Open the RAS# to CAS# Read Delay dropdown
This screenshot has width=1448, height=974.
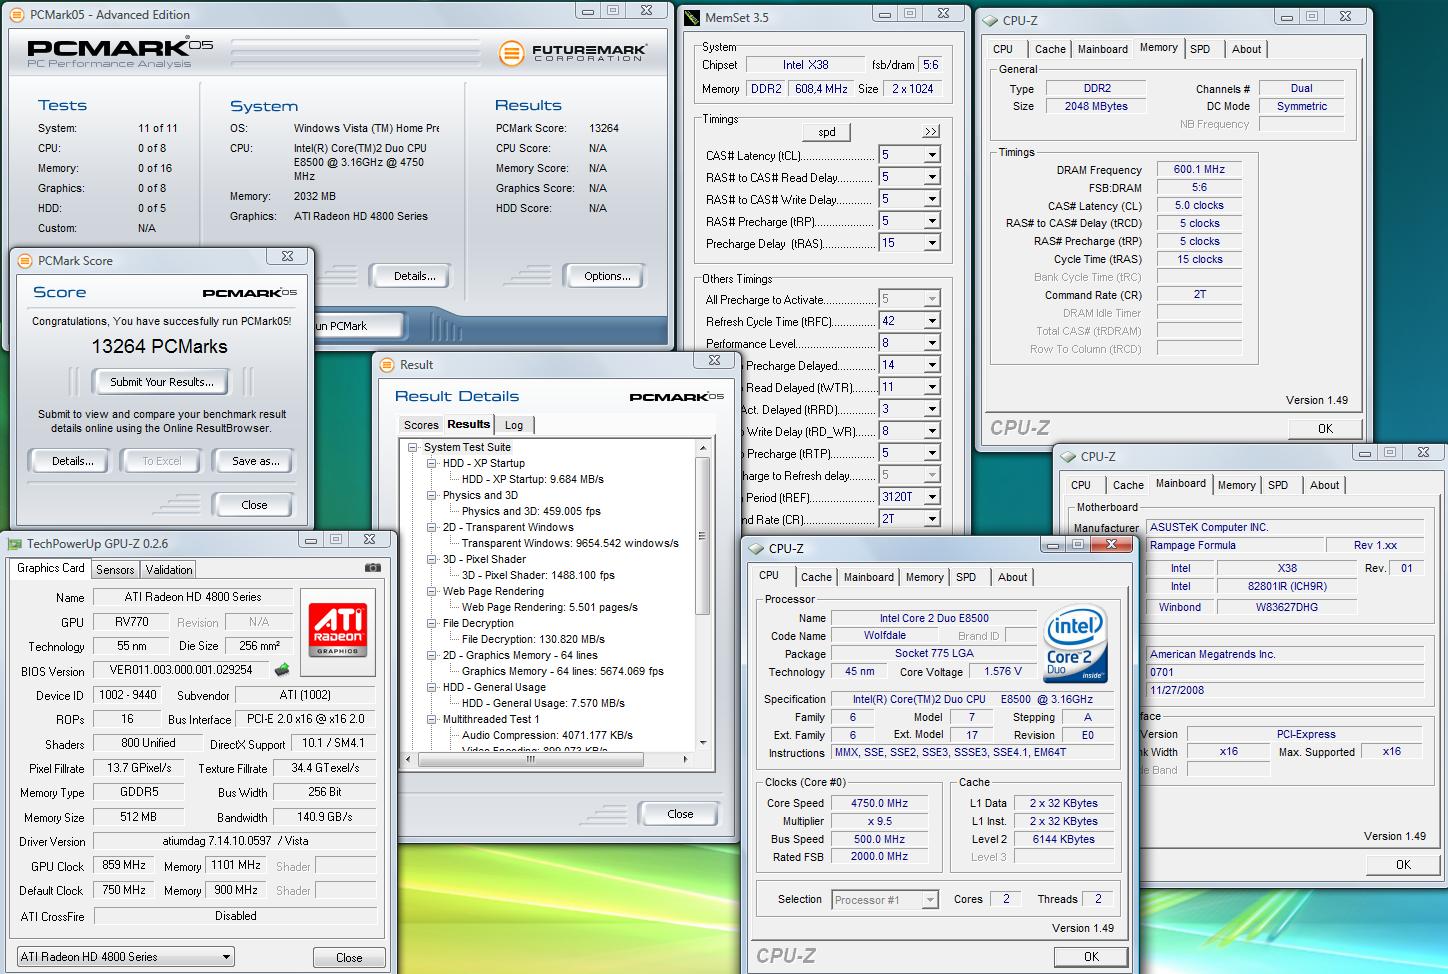click(931, 177)
